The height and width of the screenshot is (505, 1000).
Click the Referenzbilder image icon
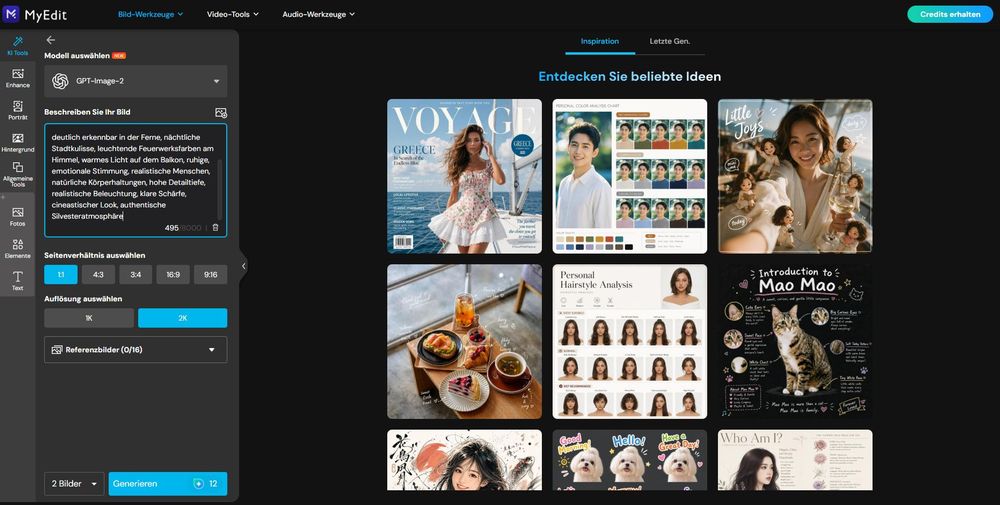[x=57, y=349]
